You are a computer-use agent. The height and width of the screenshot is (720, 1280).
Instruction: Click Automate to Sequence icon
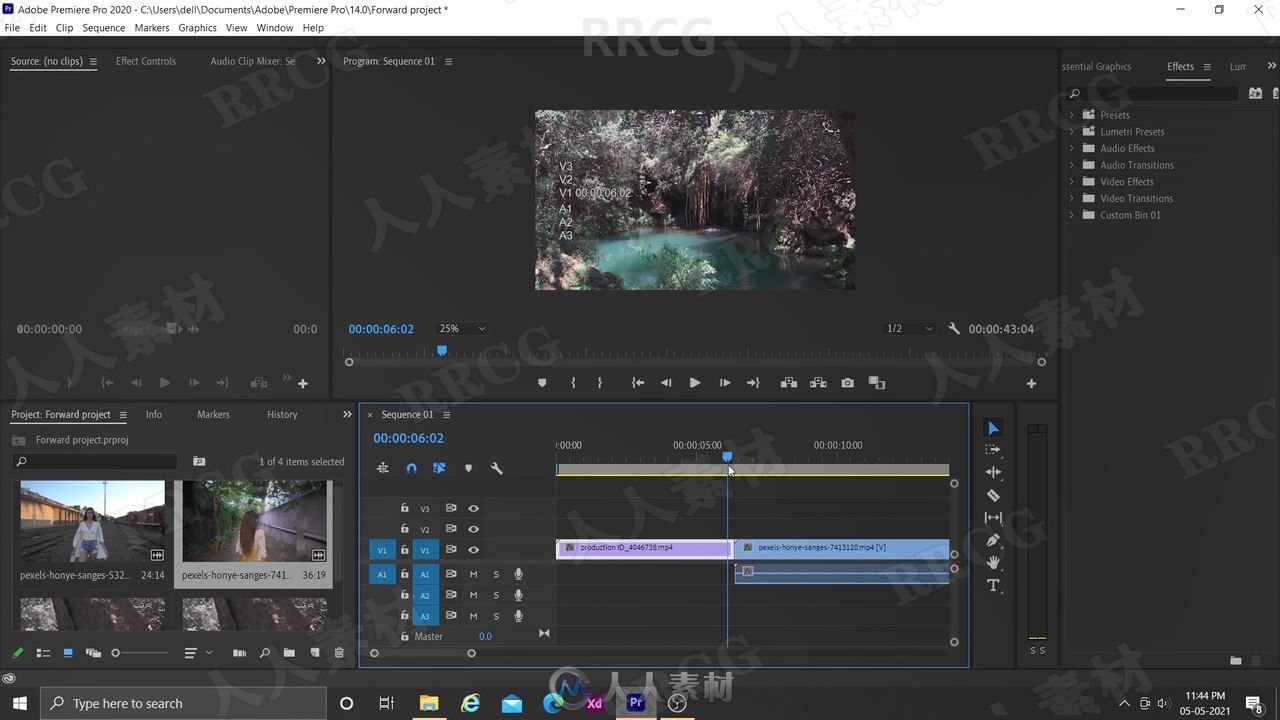coord(239,653)
